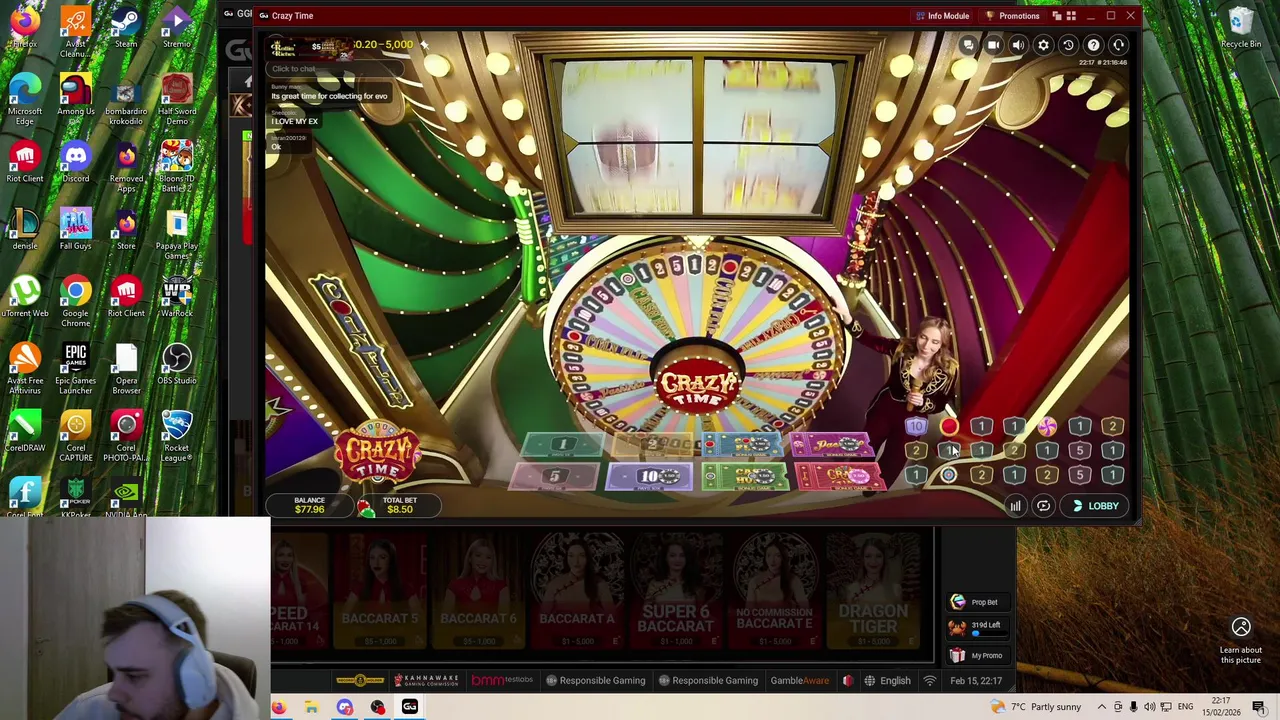Image resolution: width=1280 pixels, height=720 pixels.
Task: Open uTorrent Web desktop shortcut
Action: (24, 296)
